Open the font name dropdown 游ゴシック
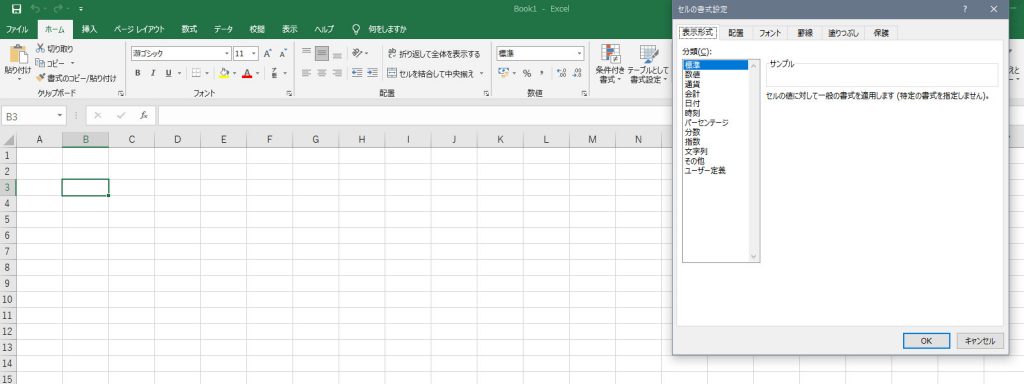The height and width of the screenshot is (384, 1024). [x=227, y=54]
